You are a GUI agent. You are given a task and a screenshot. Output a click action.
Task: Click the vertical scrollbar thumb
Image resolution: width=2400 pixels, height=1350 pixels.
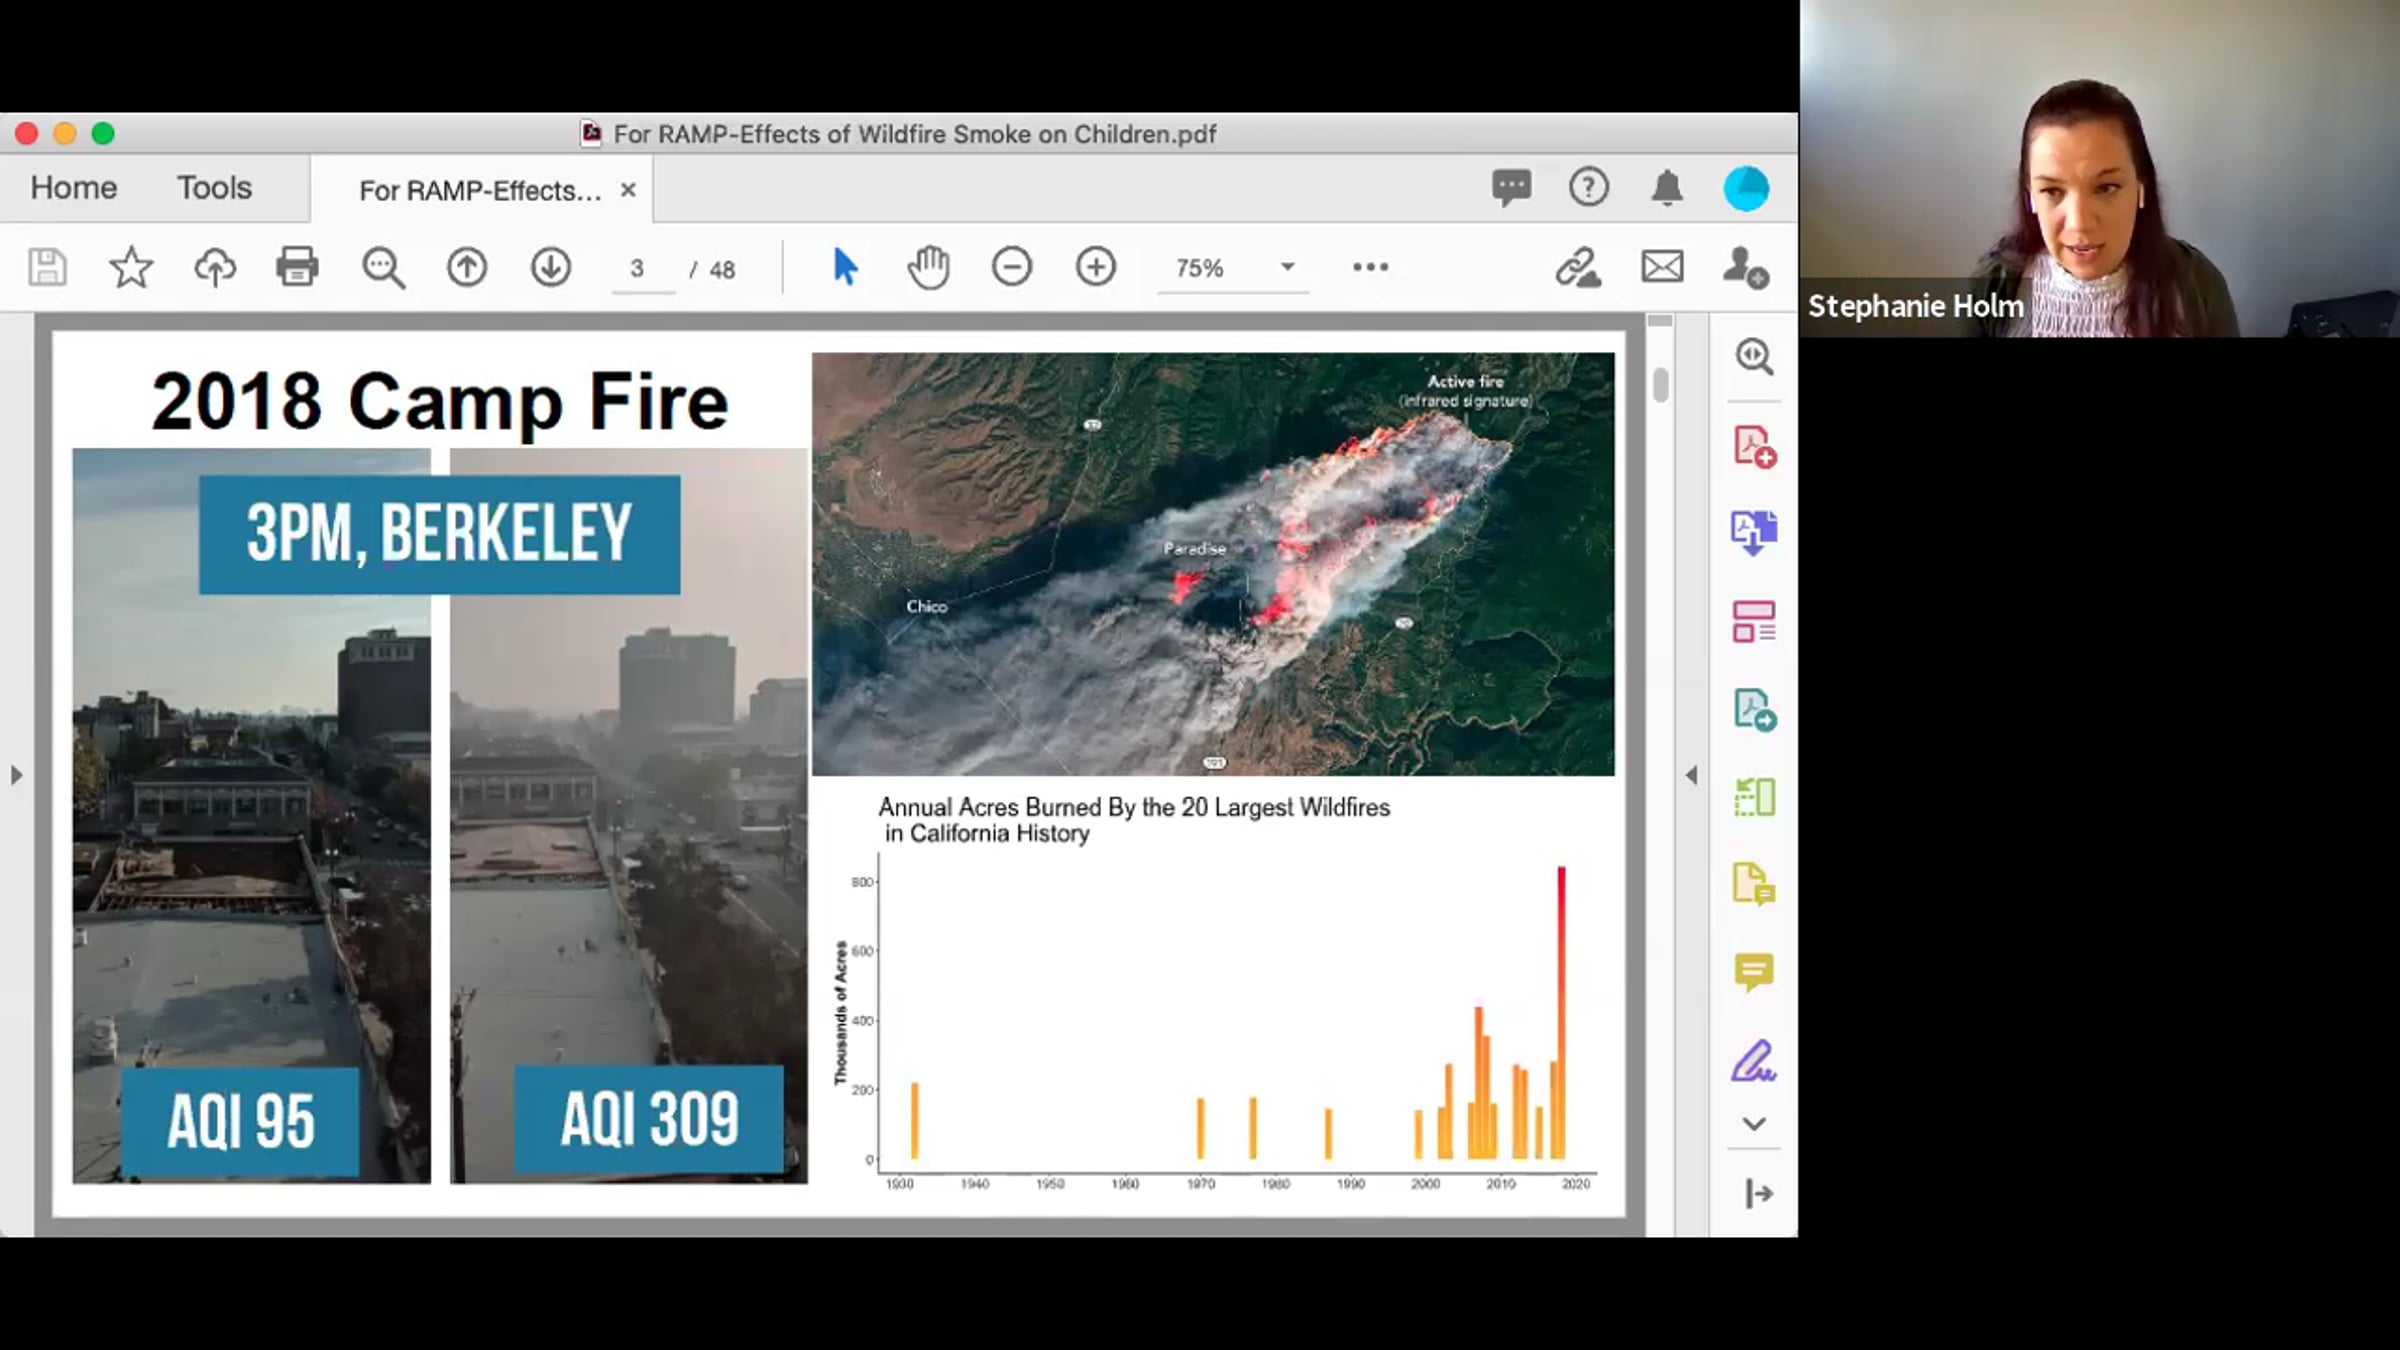coord(1661,385)
